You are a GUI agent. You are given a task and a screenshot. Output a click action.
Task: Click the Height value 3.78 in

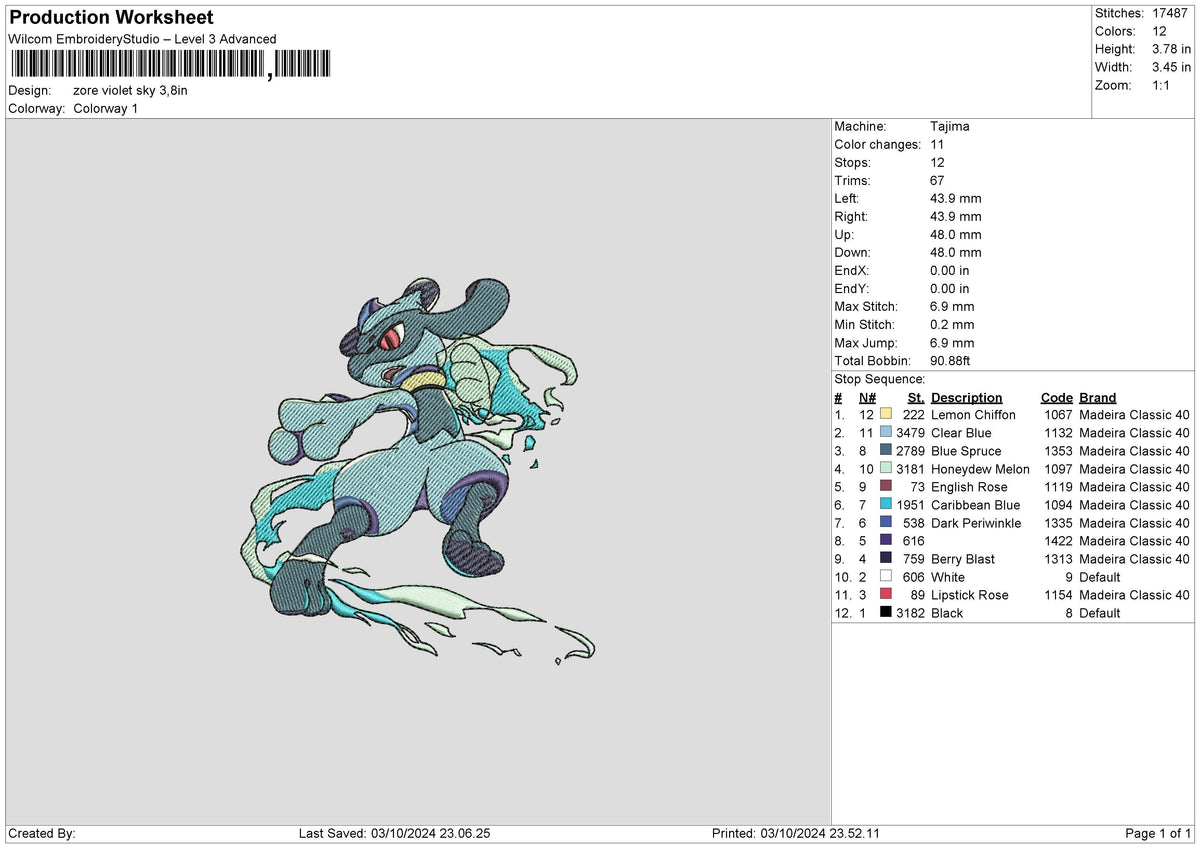coord(1171,49)
